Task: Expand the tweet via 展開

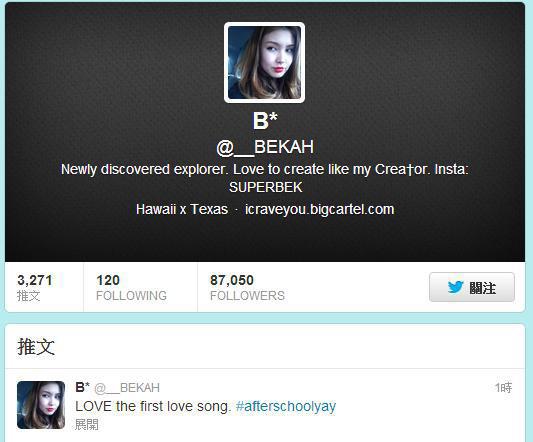Action: click(x=87, y=424)
